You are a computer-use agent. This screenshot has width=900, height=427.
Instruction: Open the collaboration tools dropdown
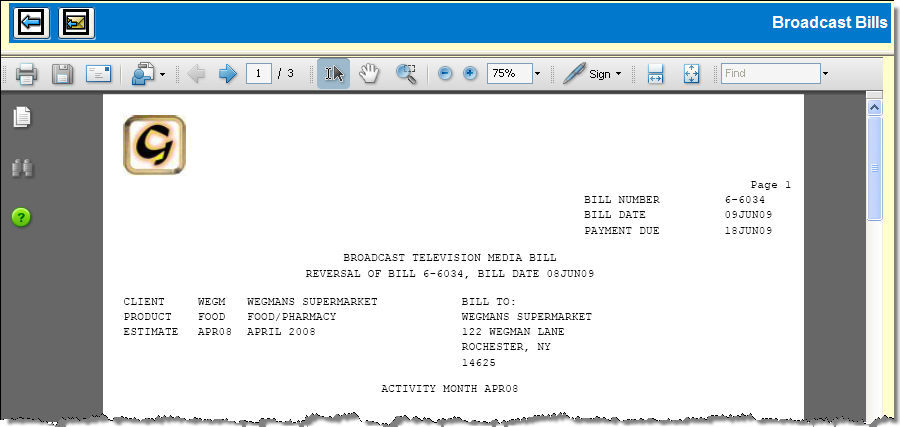(148, 74)
